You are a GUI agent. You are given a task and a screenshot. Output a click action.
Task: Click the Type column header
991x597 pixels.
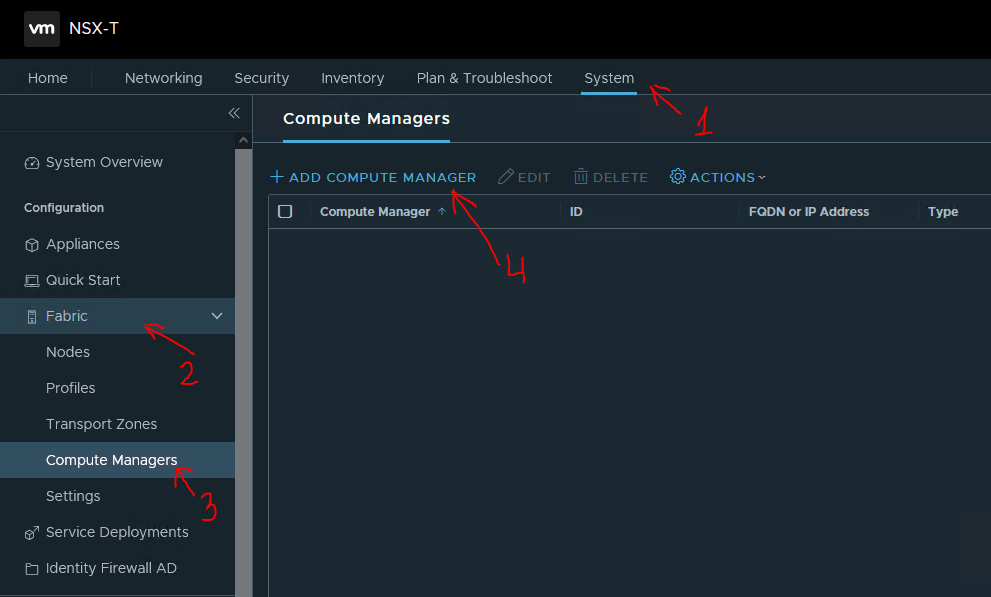pyautogui.click(x=942, y=212)
